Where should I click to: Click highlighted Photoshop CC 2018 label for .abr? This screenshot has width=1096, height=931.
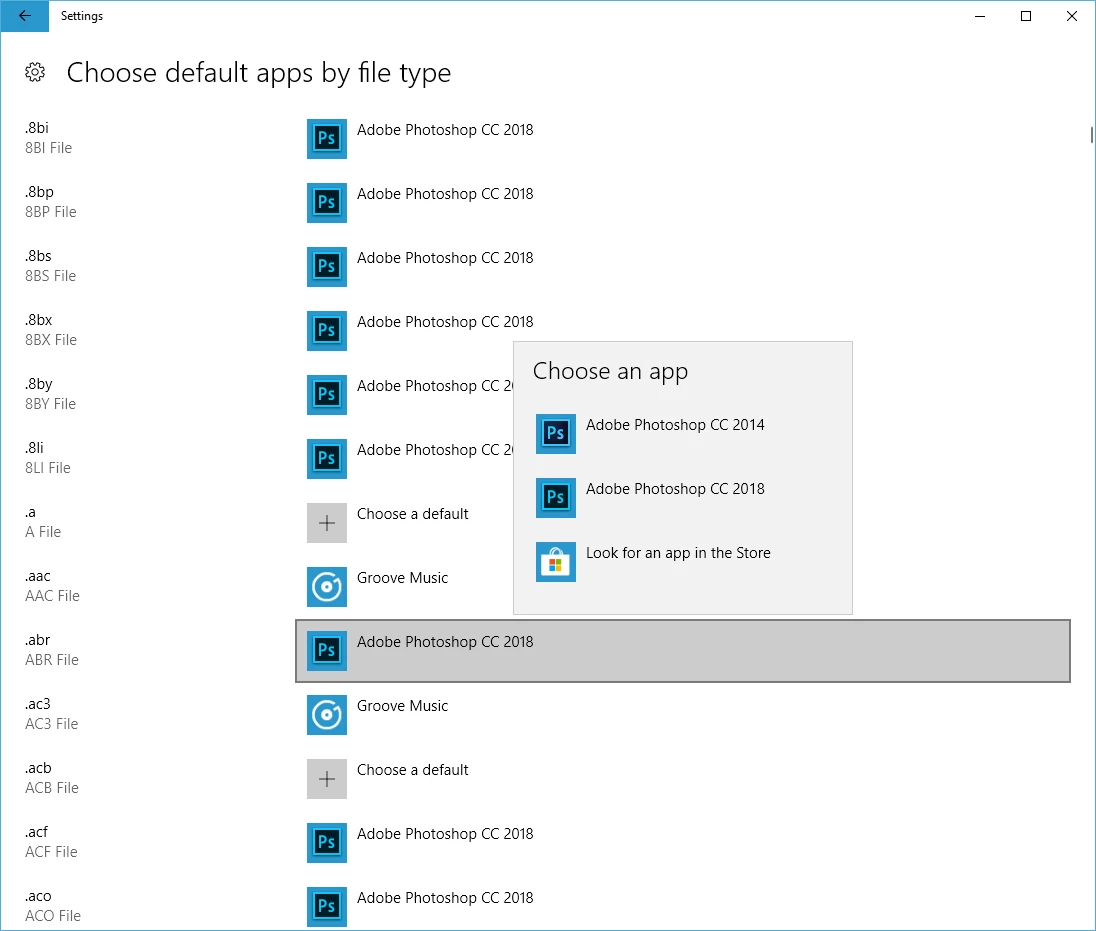click(445, 642)
